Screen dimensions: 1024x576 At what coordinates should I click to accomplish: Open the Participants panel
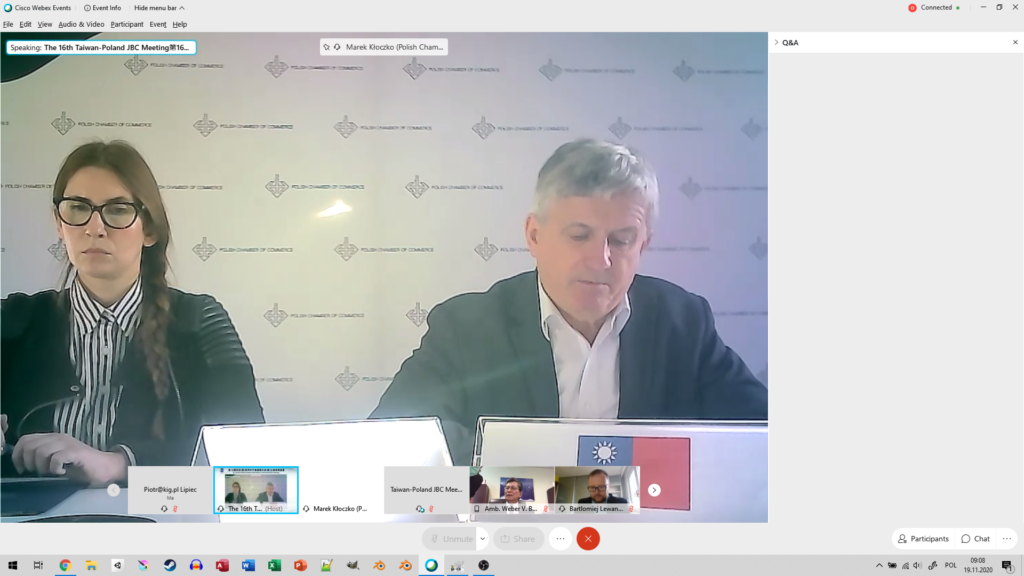(x=923, y=538)
